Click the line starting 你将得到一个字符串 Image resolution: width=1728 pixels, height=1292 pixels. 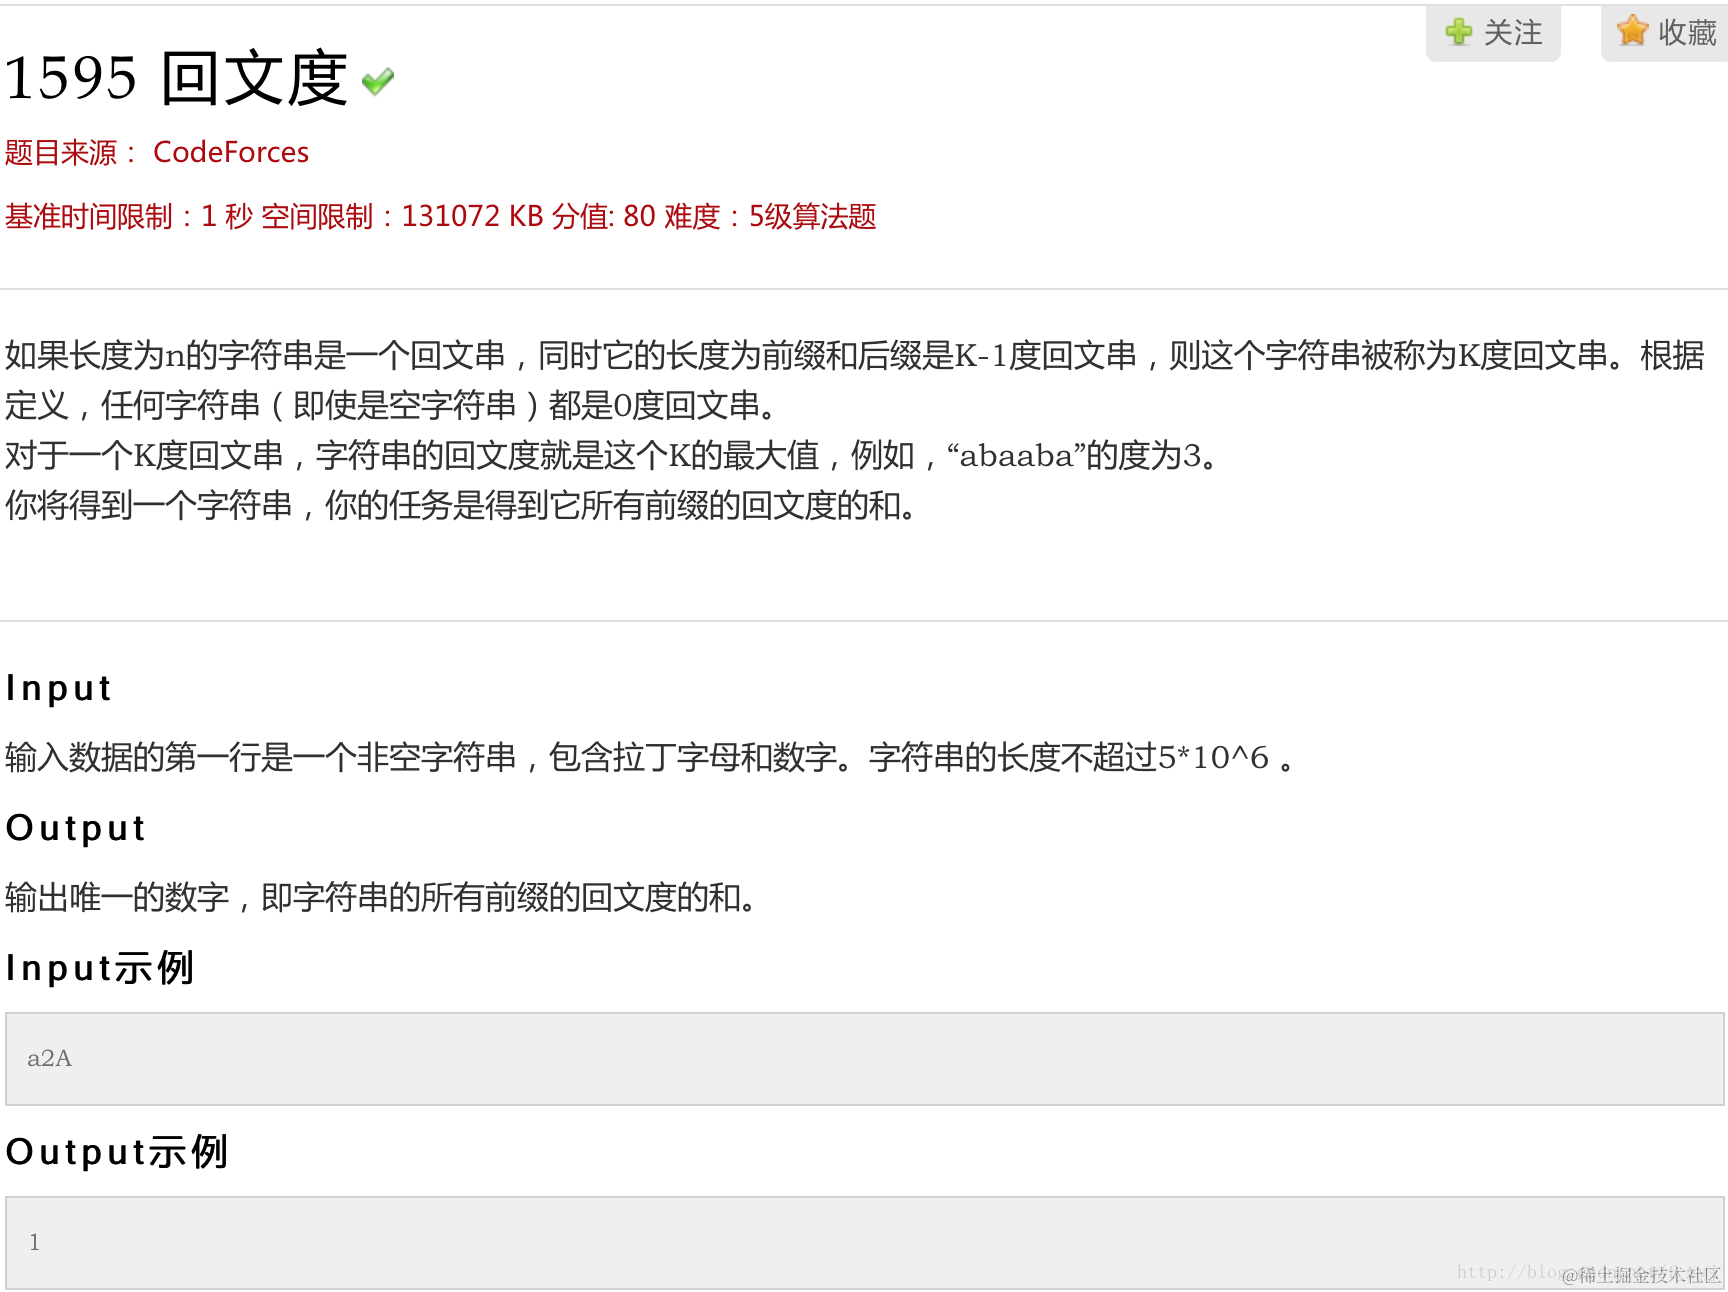click(461, 506)
